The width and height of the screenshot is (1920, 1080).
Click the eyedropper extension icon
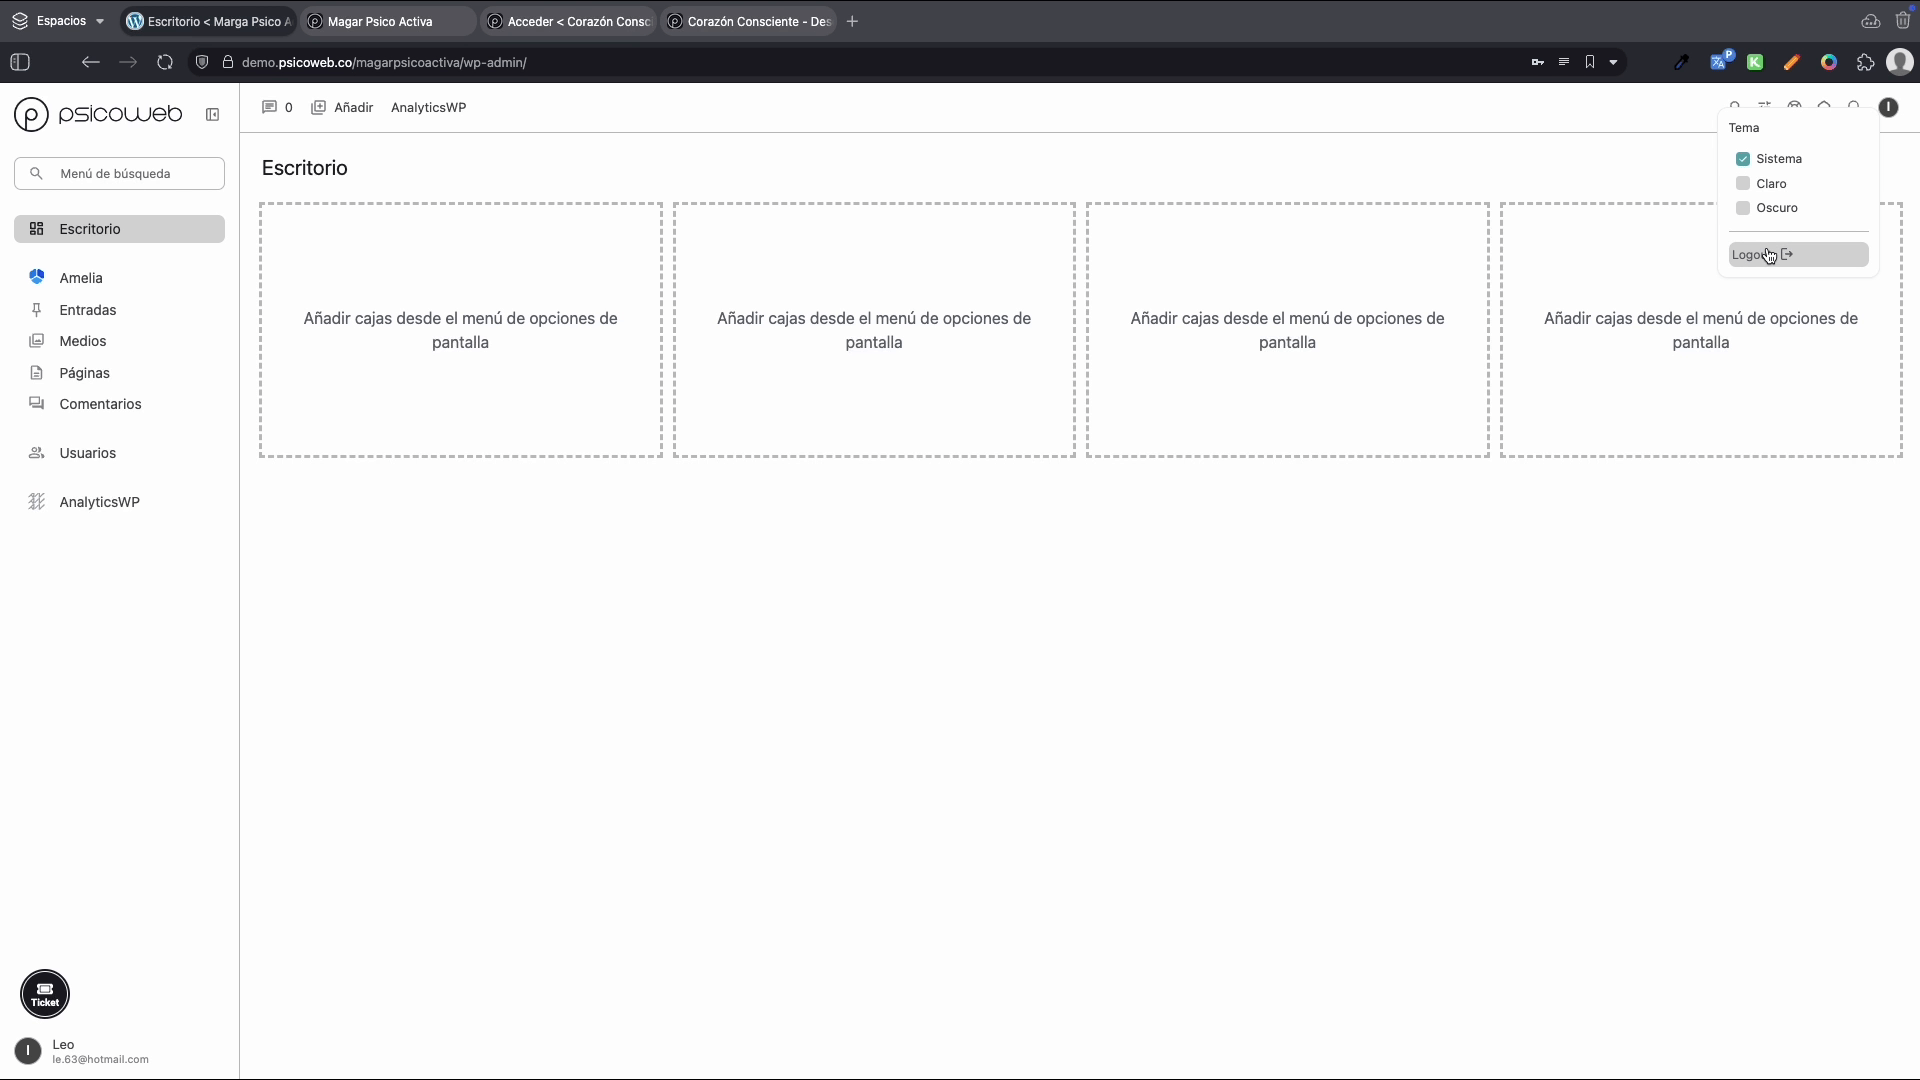[1681, 62]
